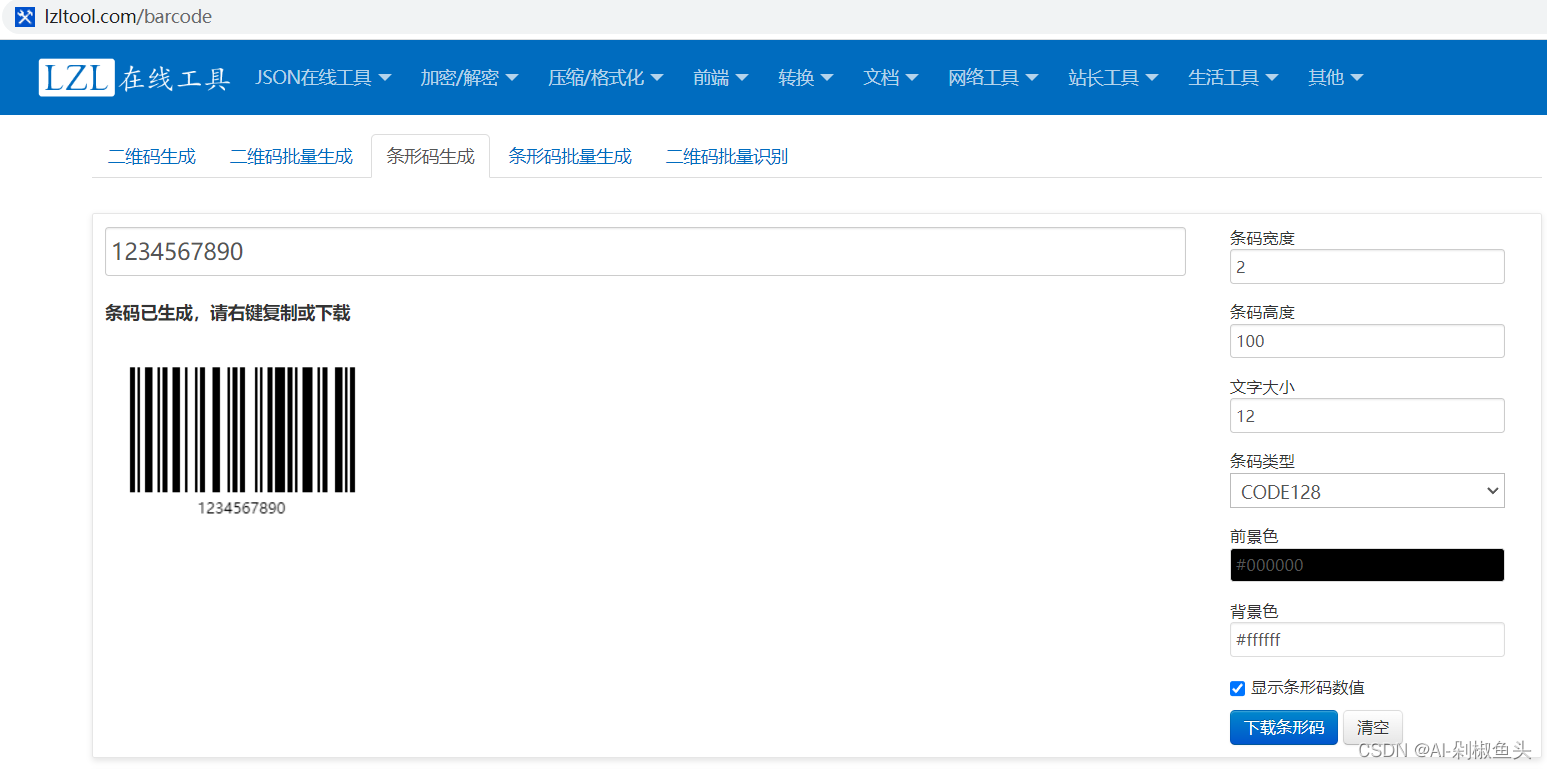Open the 转换 dropdown menu

(805, 77)
